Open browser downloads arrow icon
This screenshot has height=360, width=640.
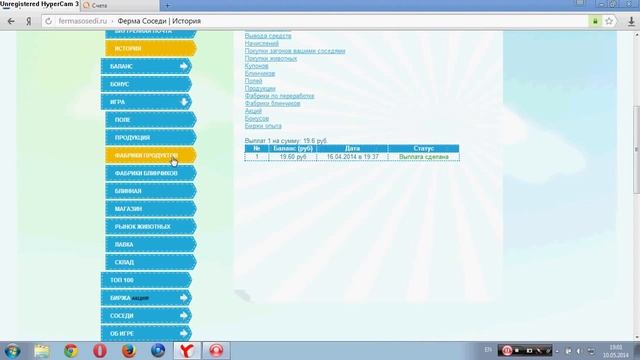coord(631,21)
